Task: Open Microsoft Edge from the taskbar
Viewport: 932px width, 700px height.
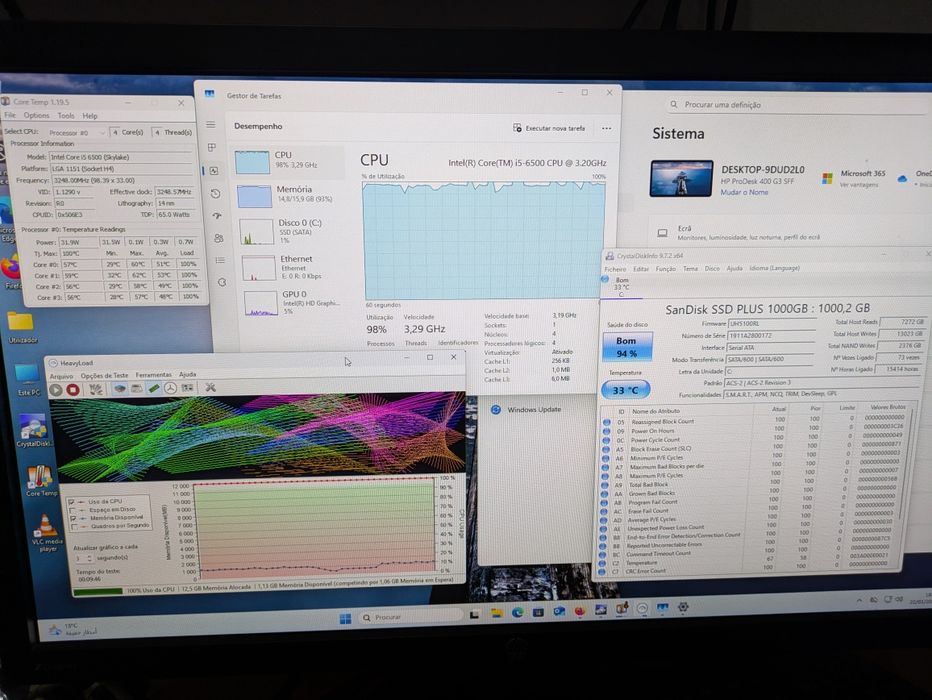Action: 518,613
